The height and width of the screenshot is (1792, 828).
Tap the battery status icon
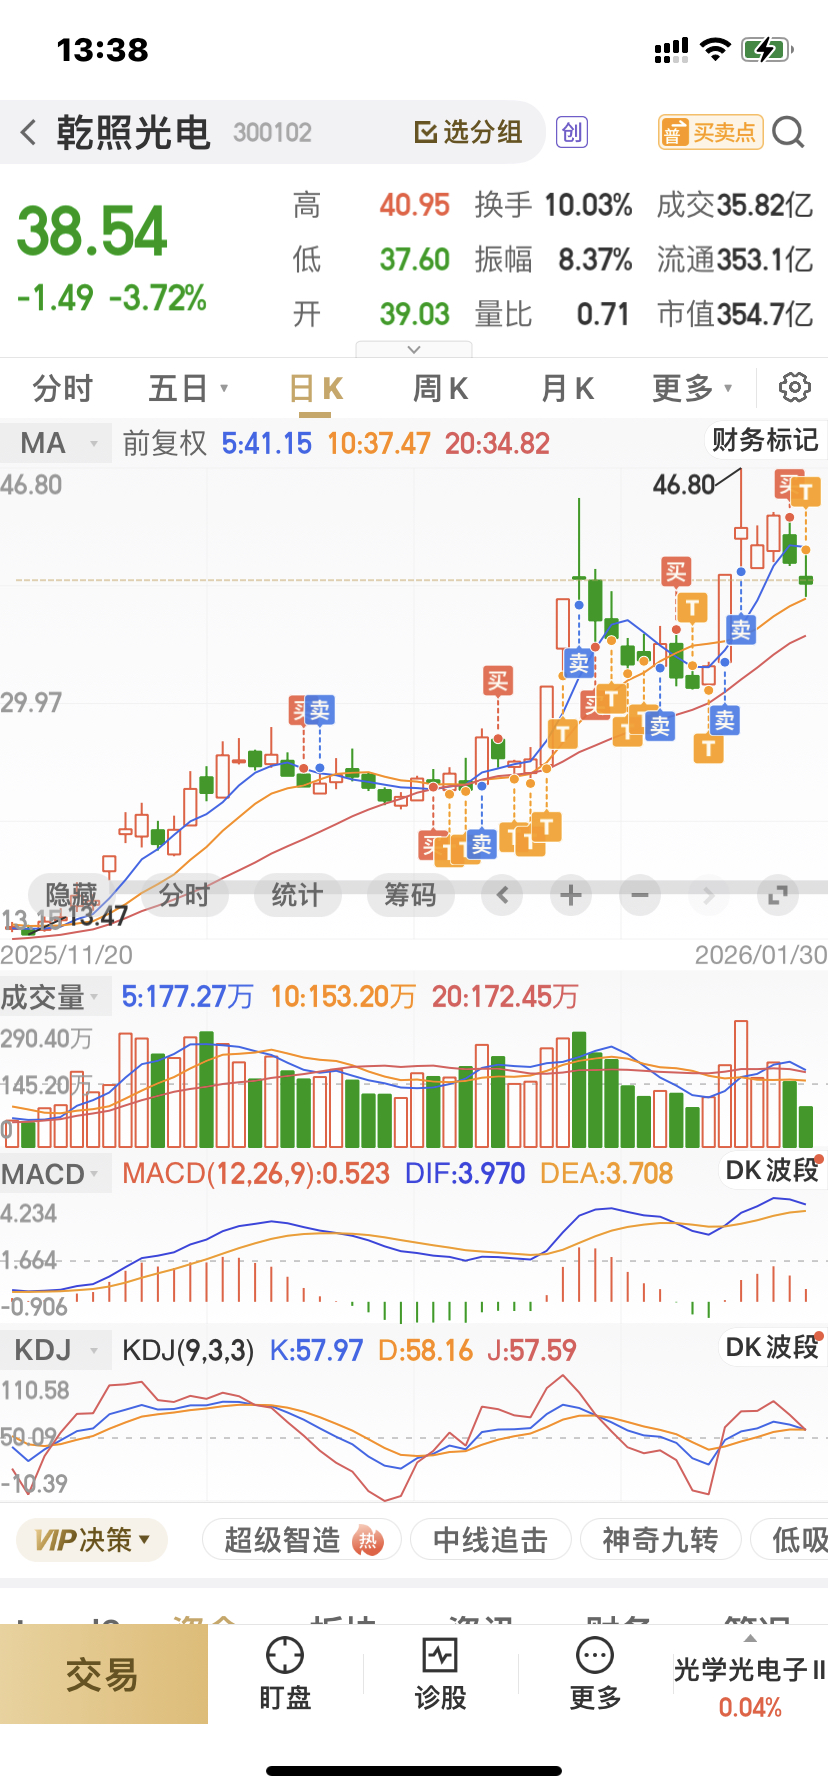tap(767, 49)
